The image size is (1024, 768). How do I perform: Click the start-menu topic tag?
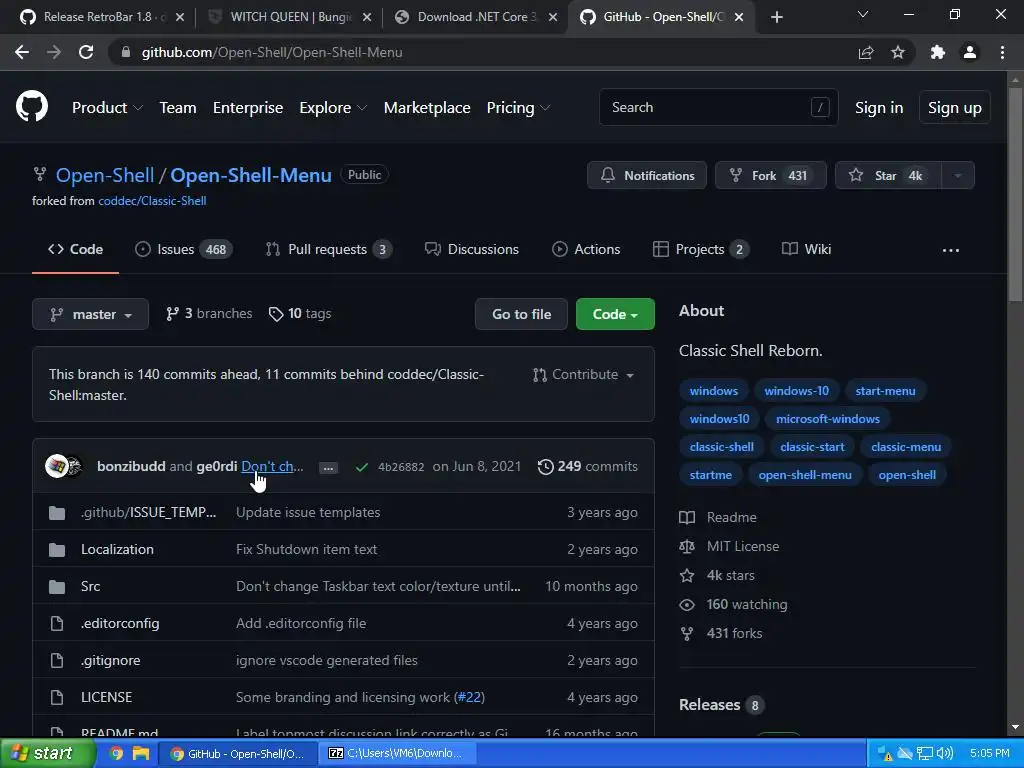click(x=885, y=391)
